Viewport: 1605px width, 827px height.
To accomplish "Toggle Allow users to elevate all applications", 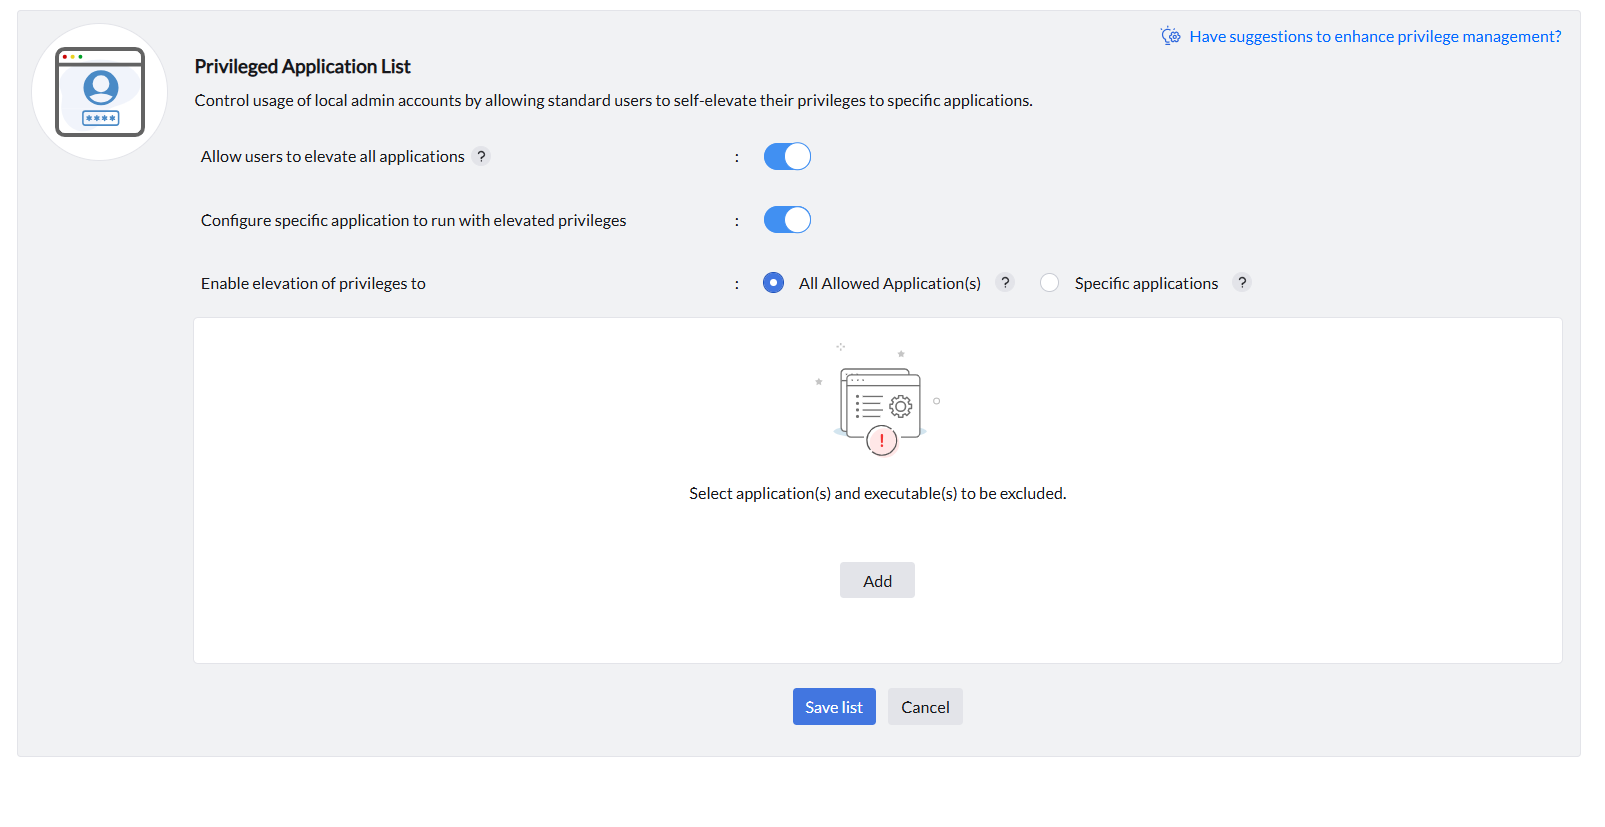I will click(787, 157).
